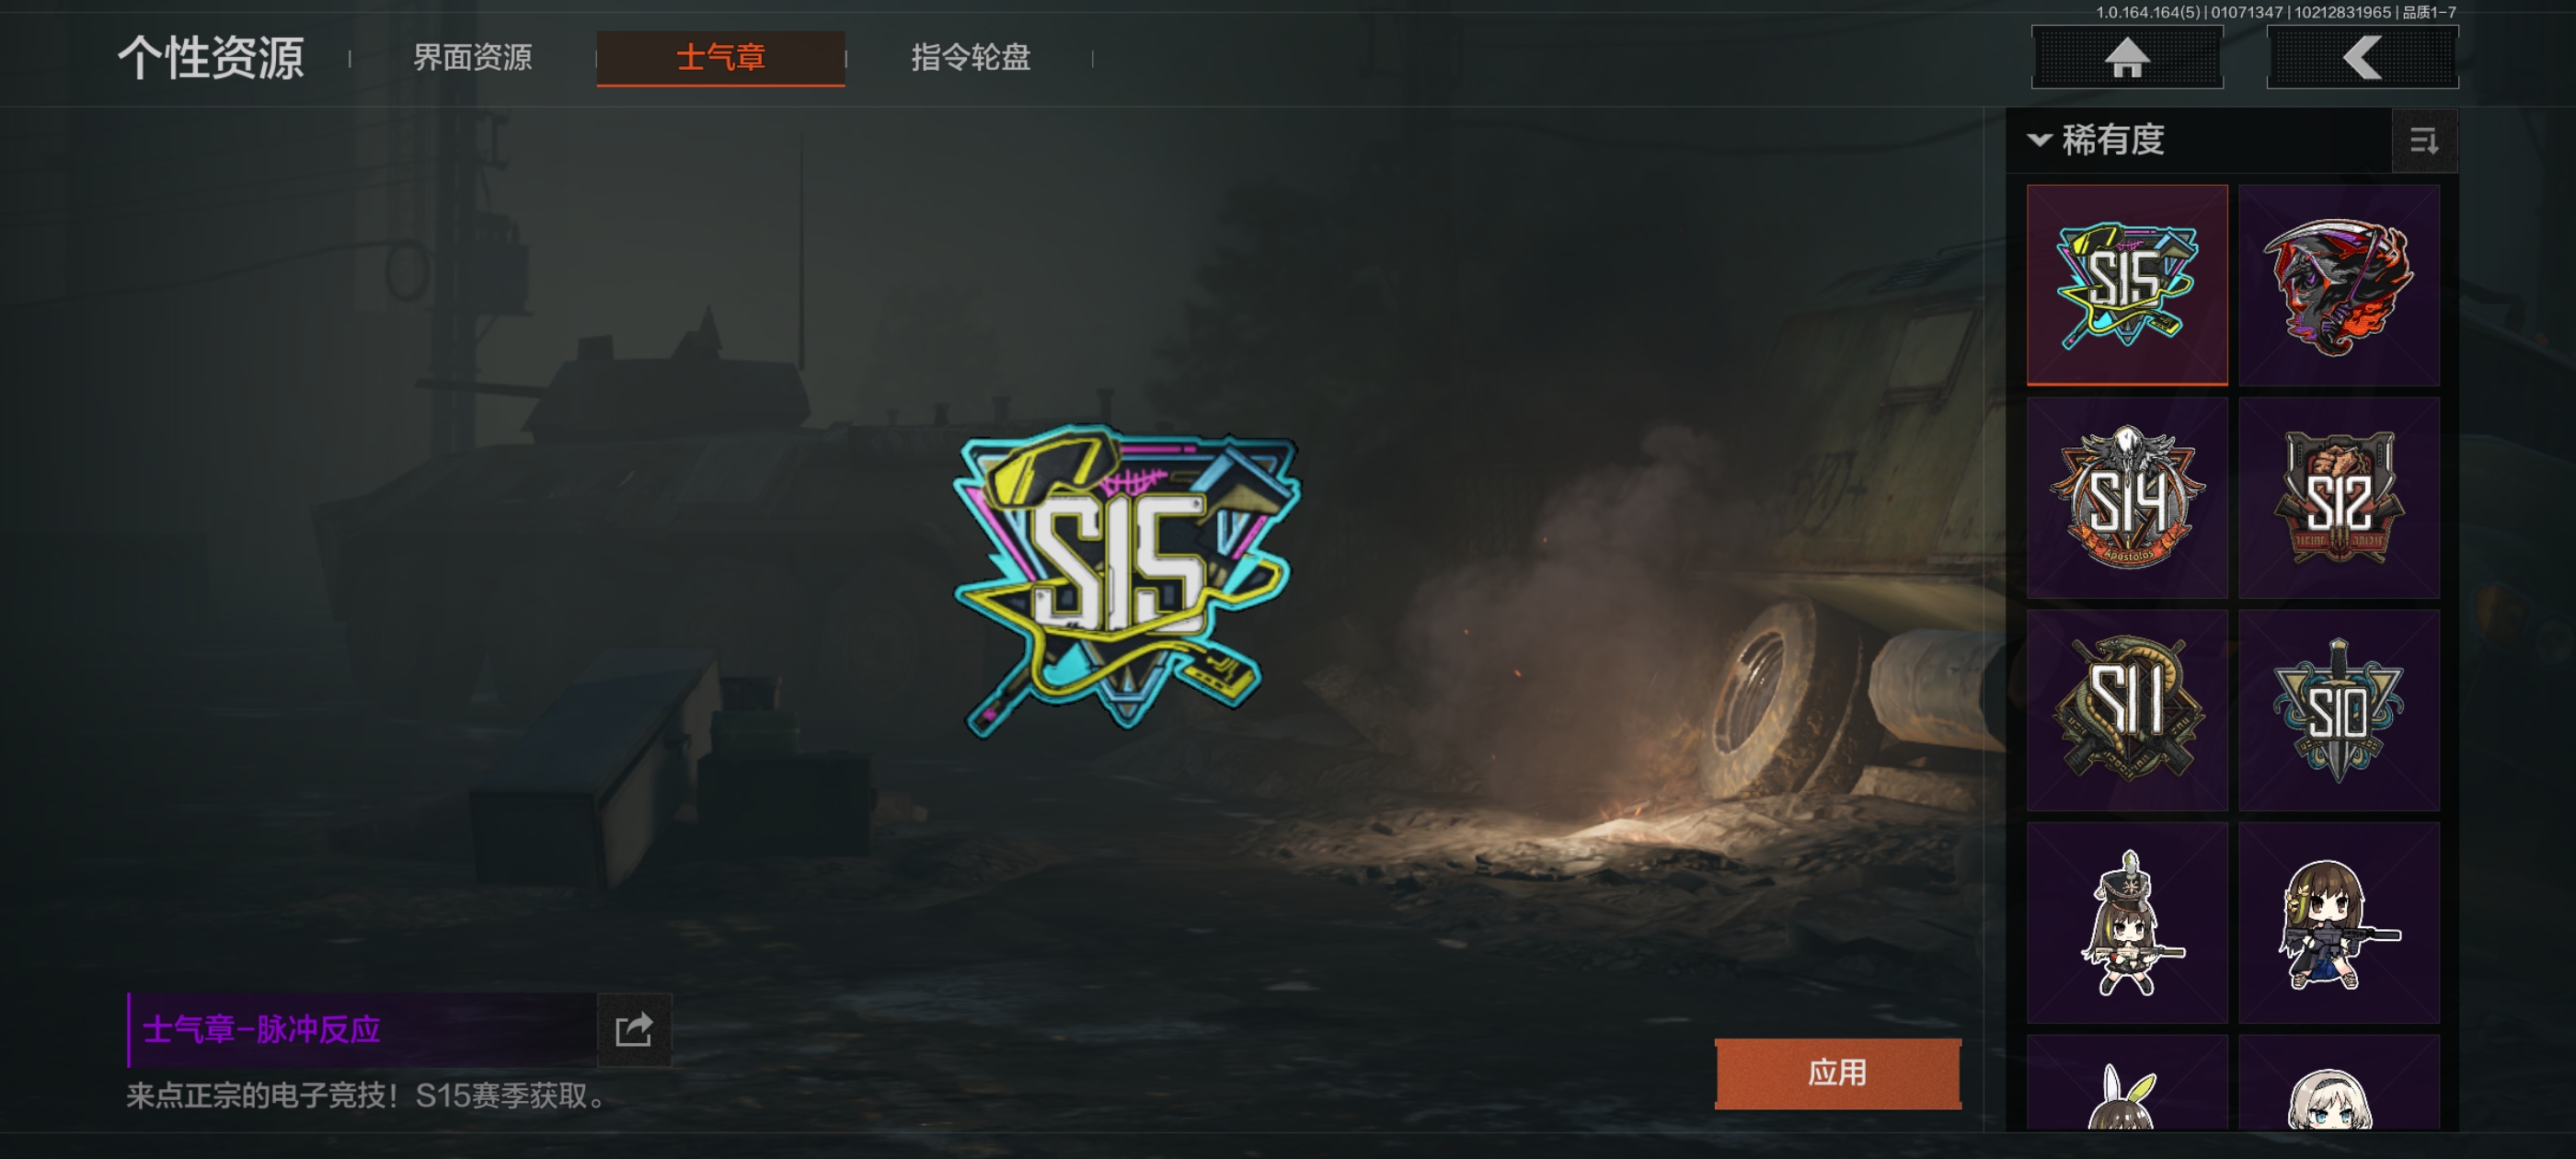Pick the S10 sword badge
The height and width of the screenshot is (1159, 2576).
[x=2339, y=710]
